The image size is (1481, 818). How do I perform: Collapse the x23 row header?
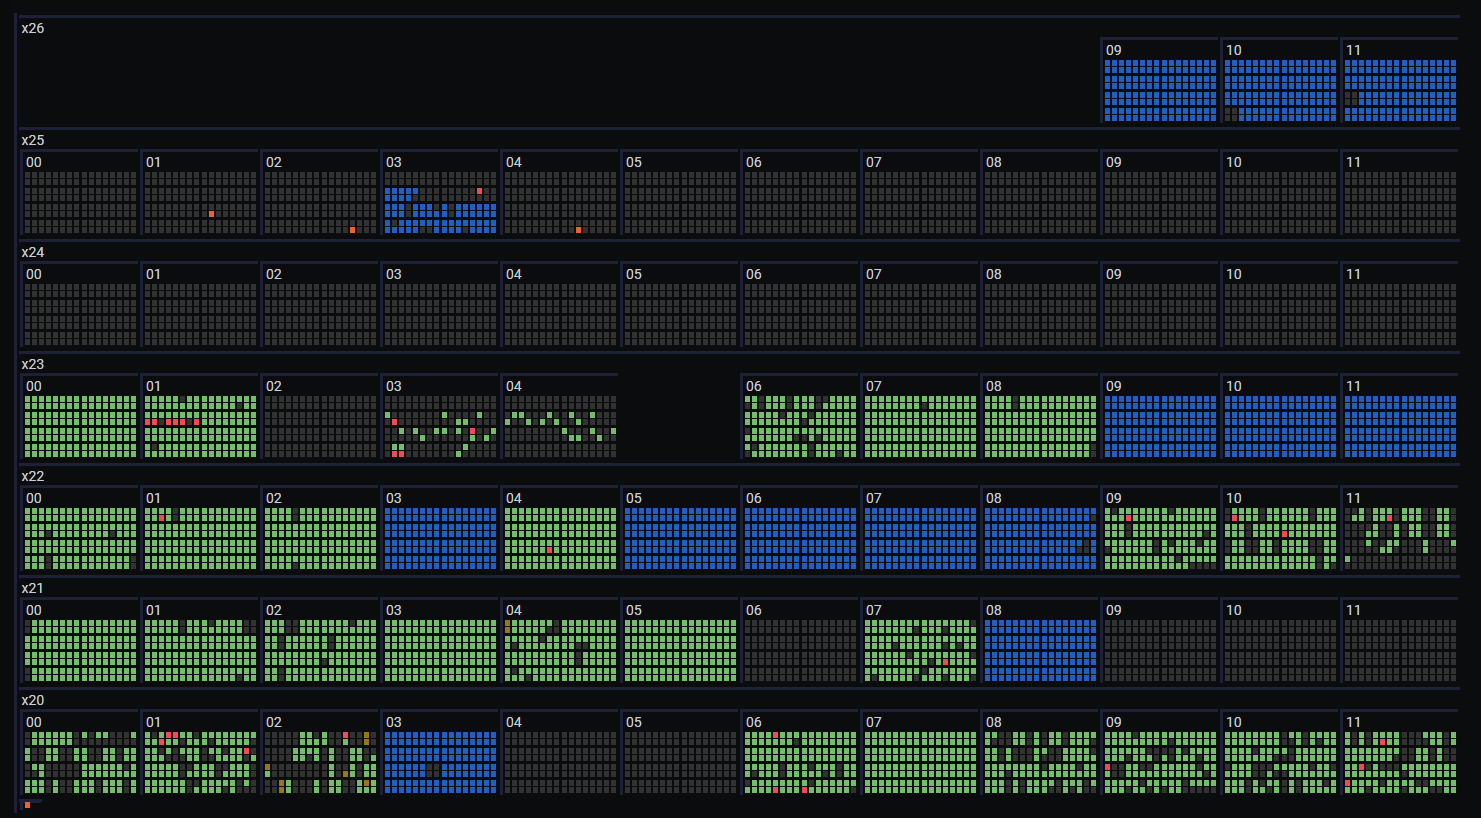click(33, 364)
